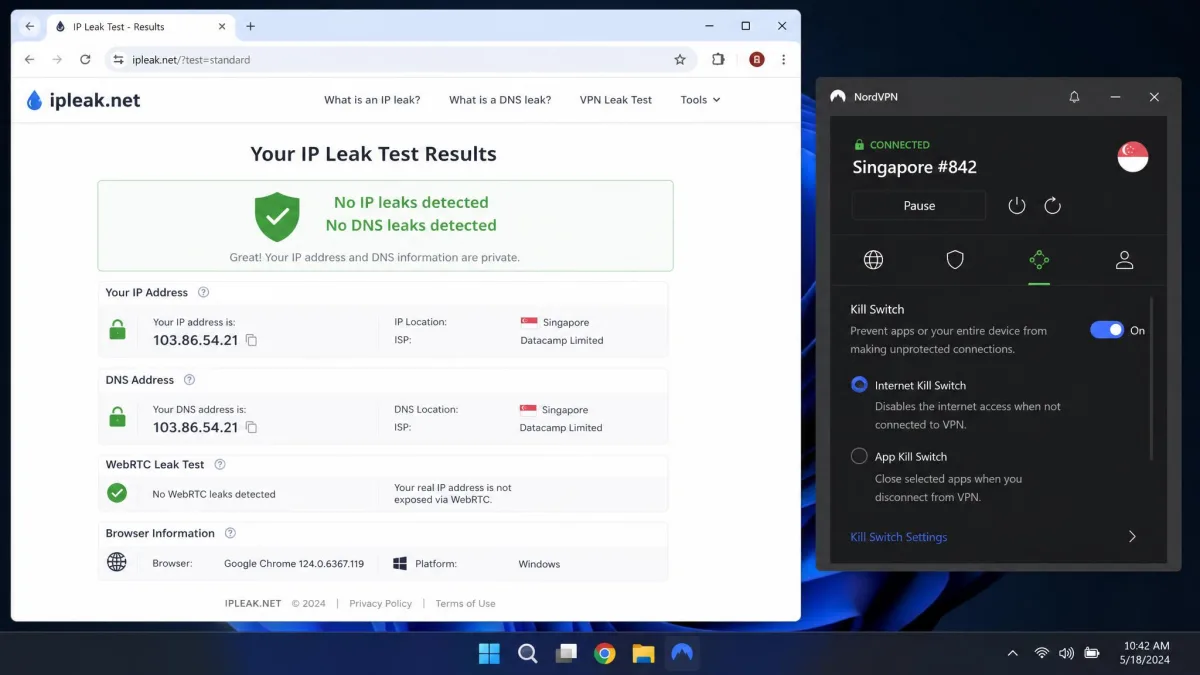Click the 'Singapore #842' server name

[914, 167]
